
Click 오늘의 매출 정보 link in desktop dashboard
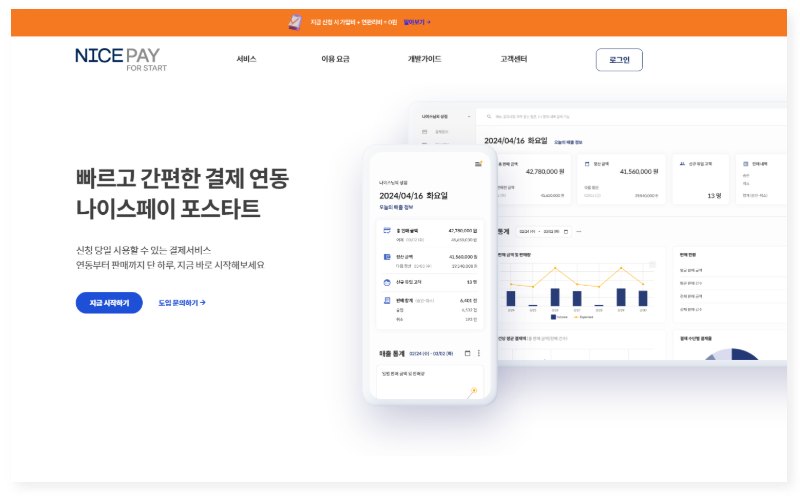click(x=568, y=142)
